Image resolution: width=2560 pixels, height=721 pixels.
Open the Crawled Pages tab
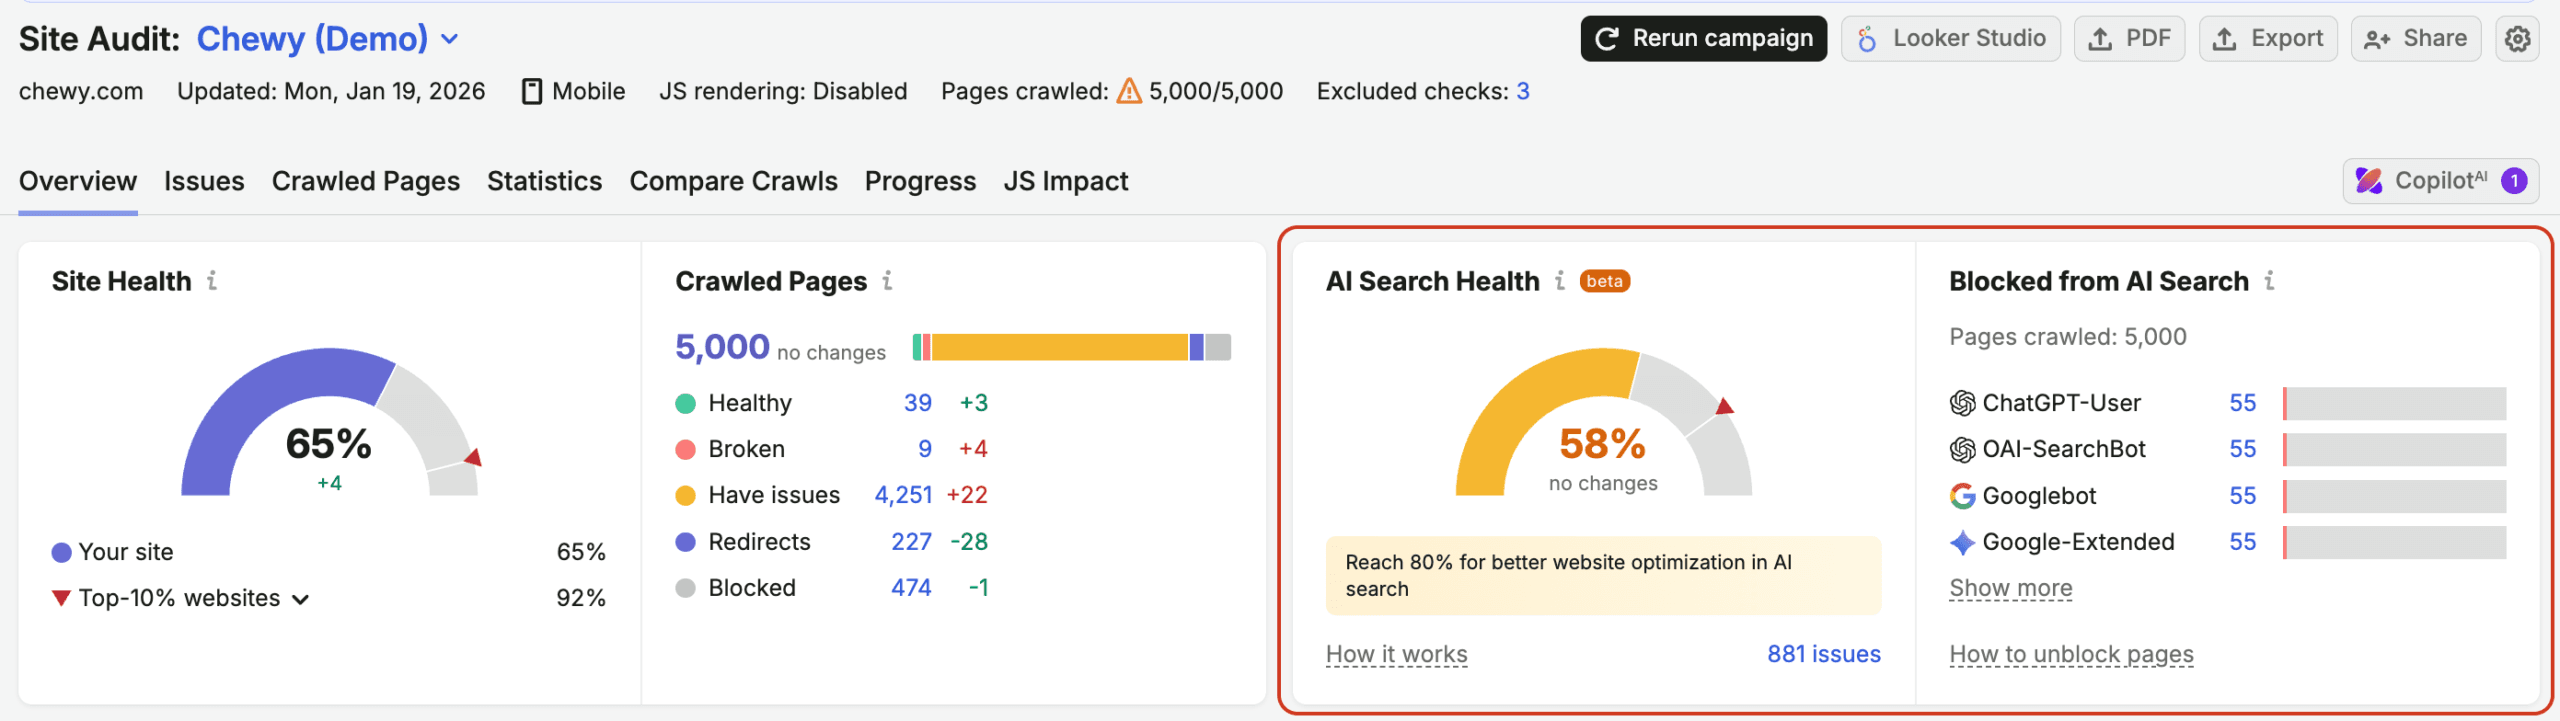(x=366, y=181)
